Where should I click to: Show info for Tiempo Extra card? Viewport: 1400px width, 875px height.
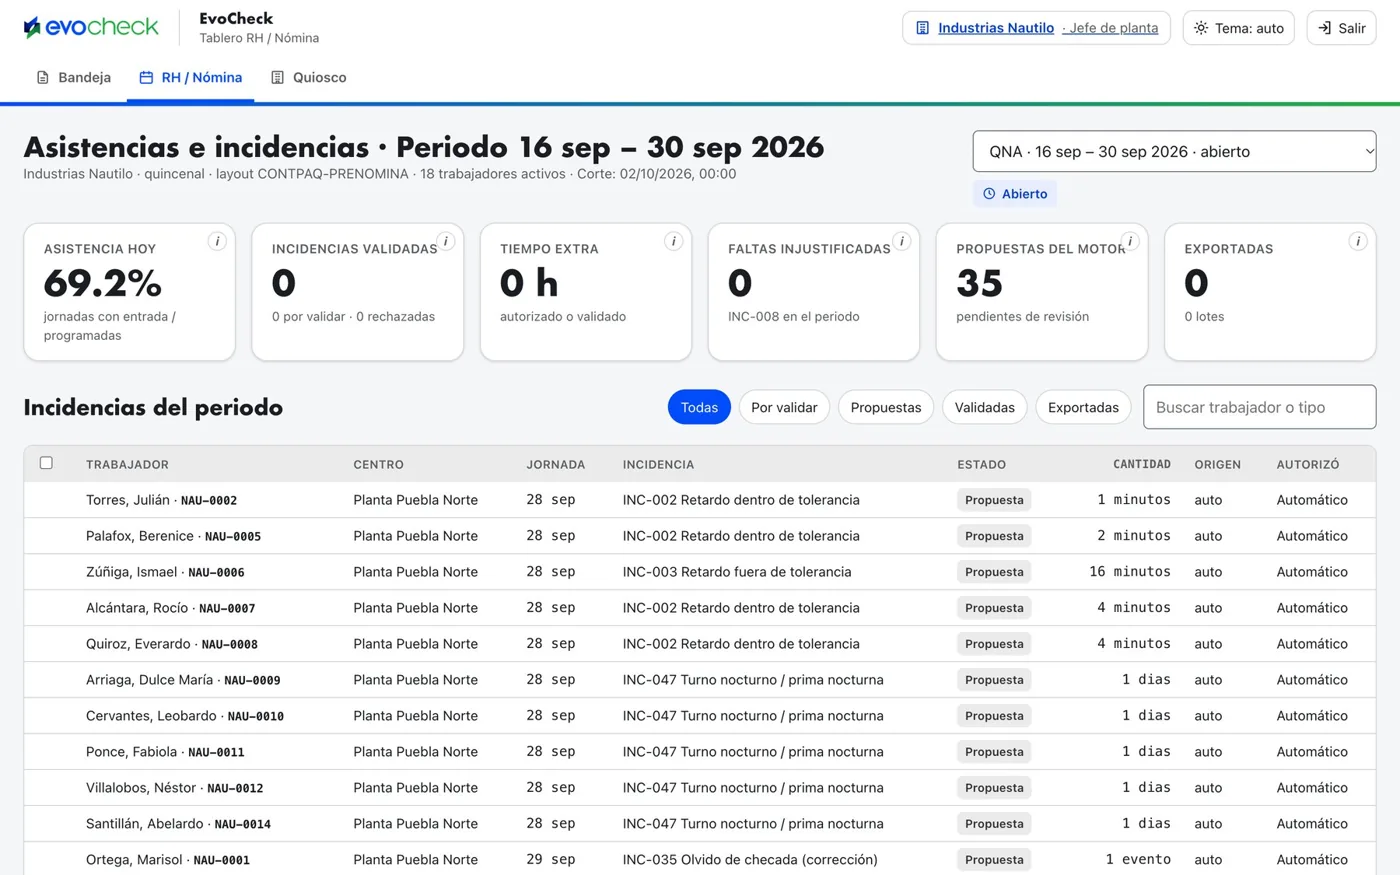[674, 241]
